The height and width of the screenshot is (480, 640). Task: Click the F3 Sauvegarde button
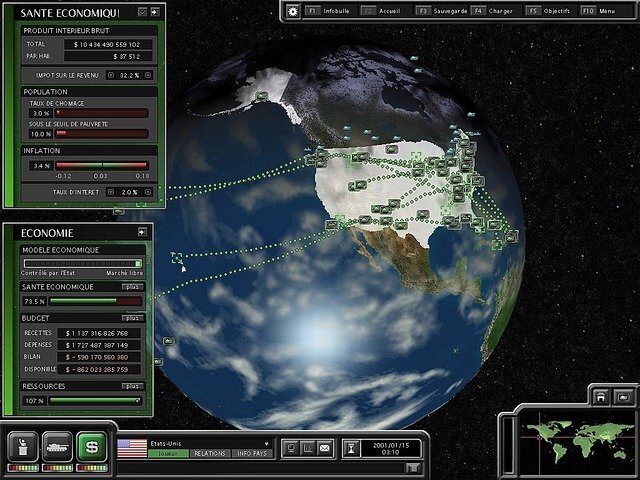coord(442,11)
